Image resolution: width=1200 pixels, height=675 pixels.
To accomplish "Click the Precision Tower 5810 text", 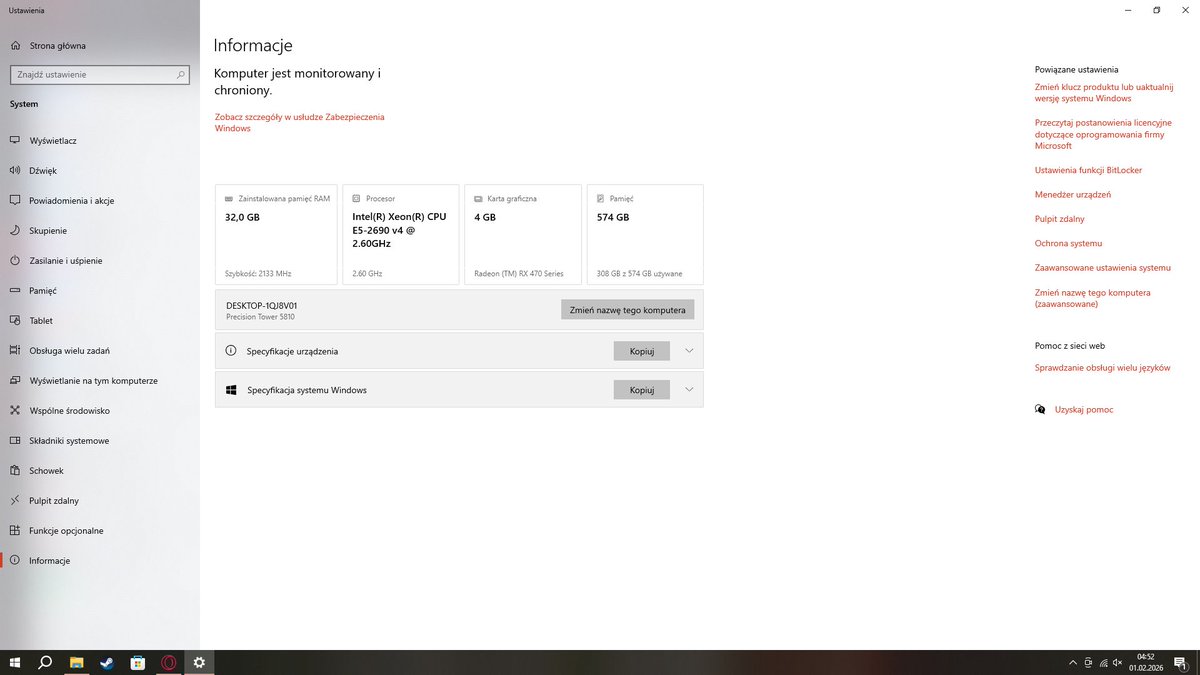I will coord(260,317).
